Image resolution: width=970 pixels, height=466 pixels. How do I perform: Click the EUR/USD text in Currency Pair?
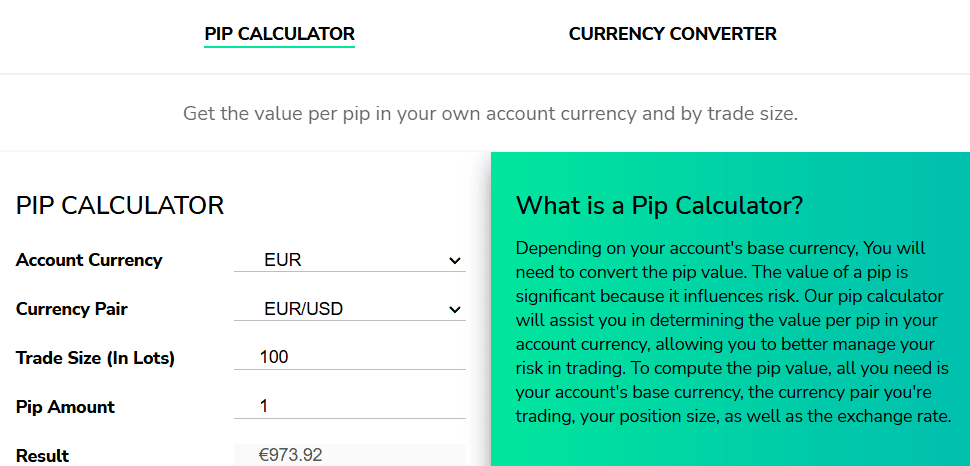click(x=303, y=309)
